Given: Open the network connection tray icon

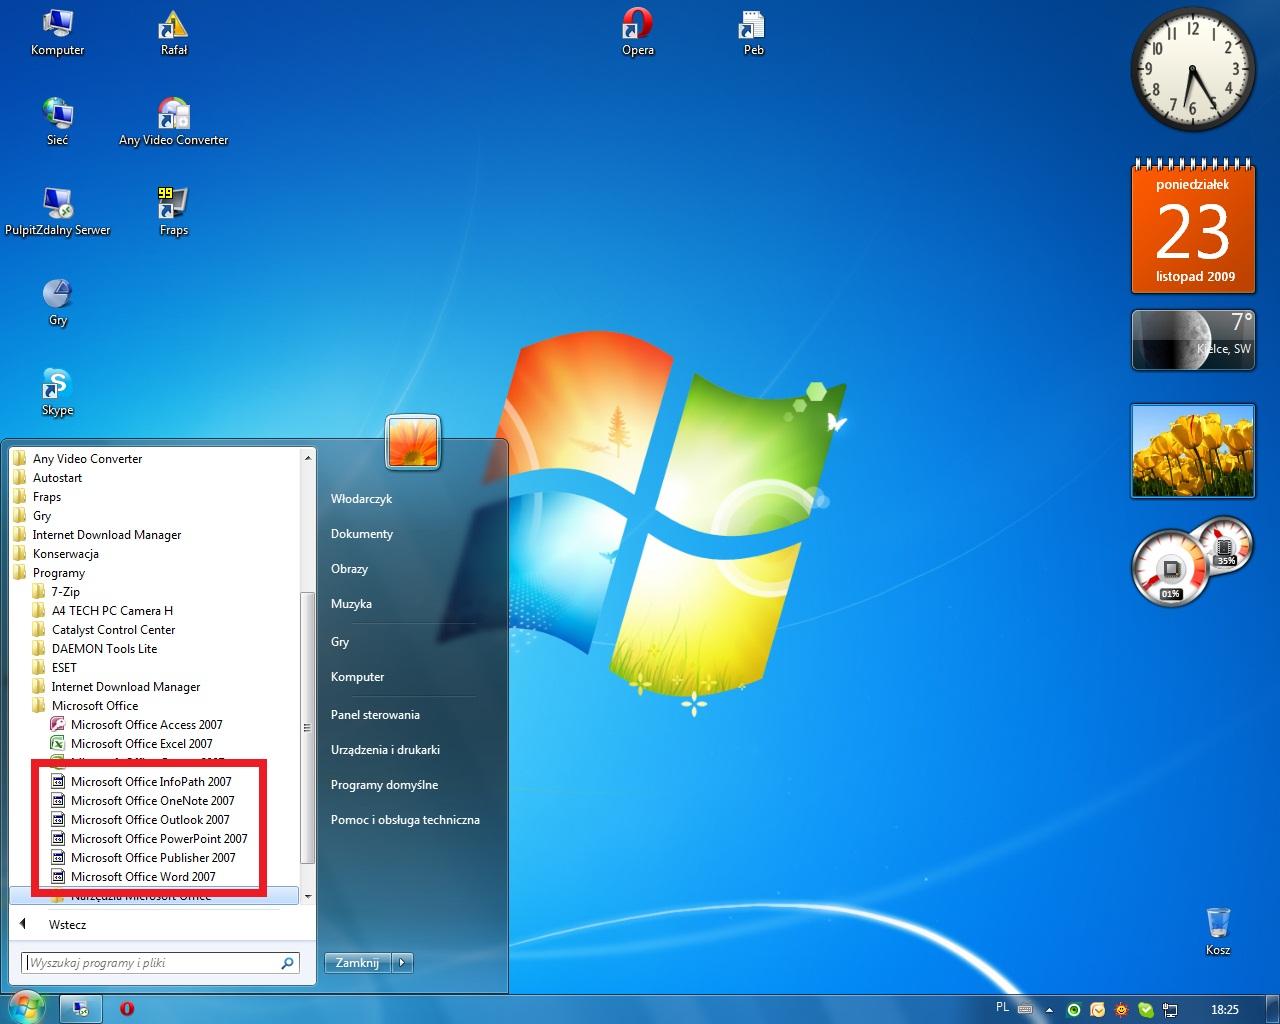Looking at the screenshot, I should 1170,1010.
